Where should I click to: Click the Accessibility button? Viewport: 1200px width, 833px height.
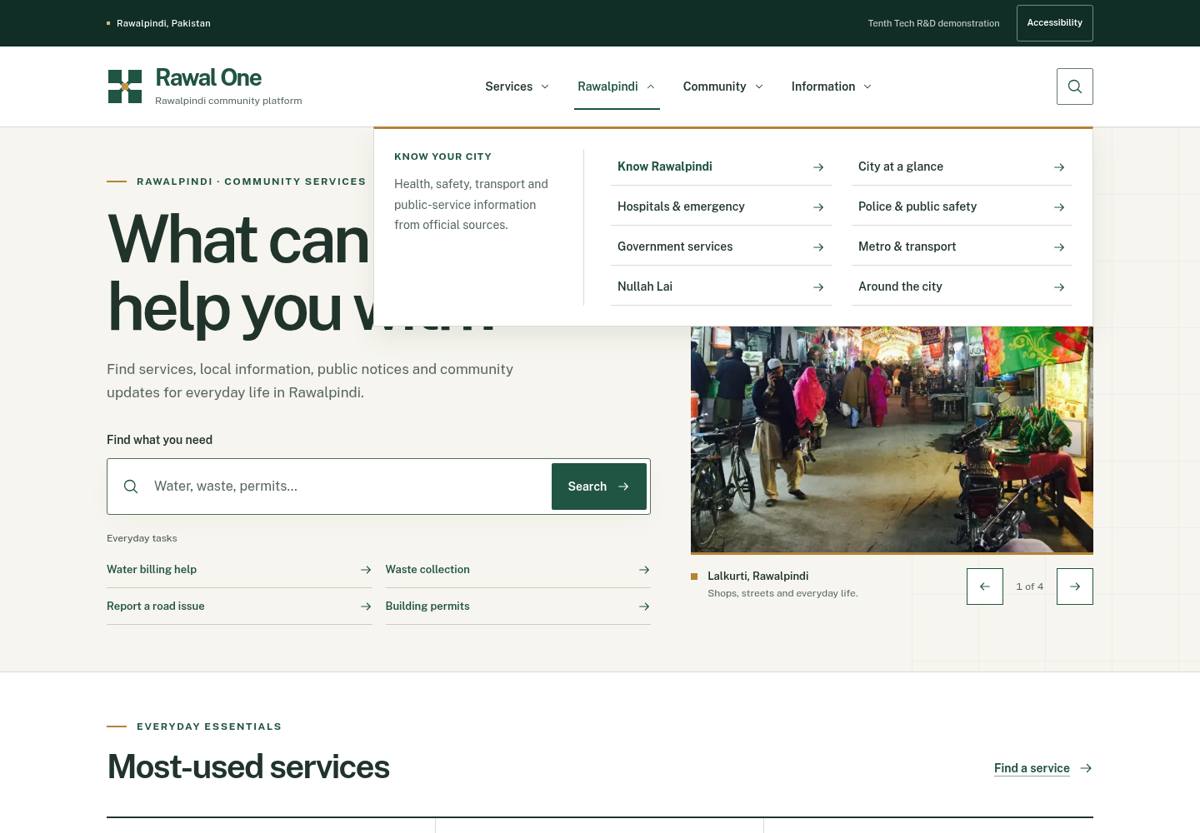point(1055,23)
